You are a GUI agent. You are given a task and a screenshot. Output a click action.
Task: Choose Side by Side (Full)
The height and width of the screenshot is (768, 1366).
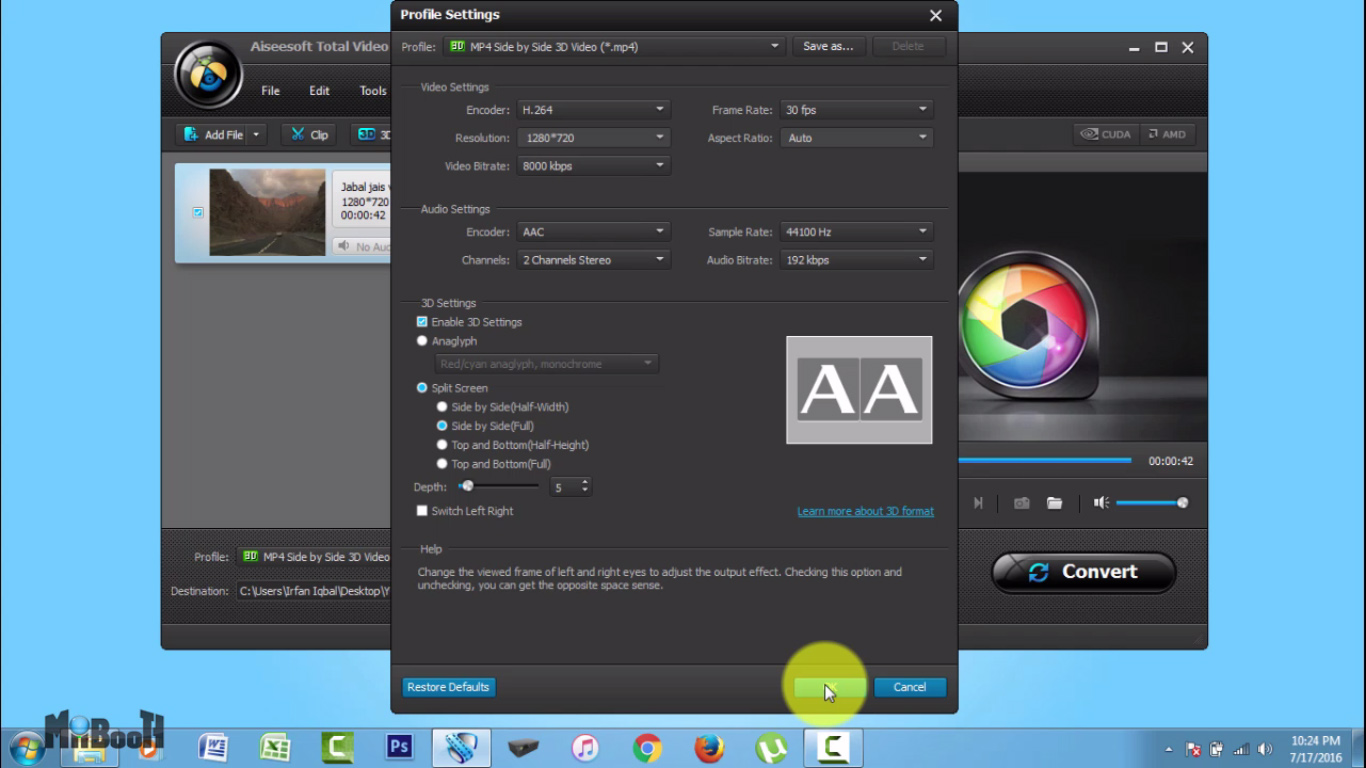point(442,426)
